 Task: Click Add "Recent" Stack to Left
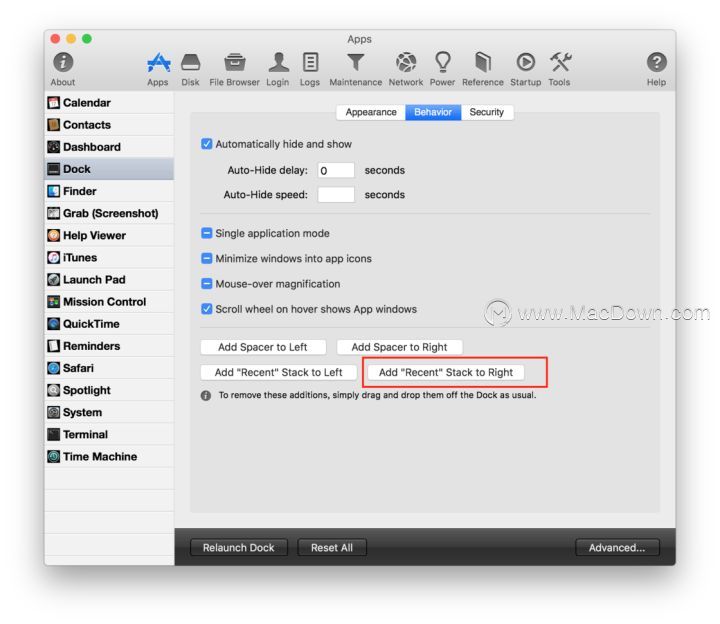pos(279,372)
